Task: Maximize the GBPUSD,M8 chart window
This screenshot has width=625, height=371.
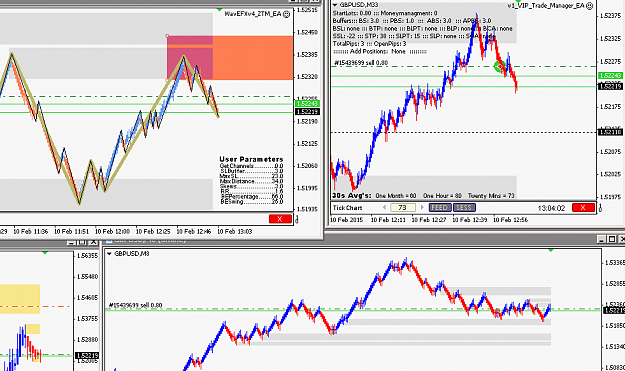Action: tap(612, 239)
